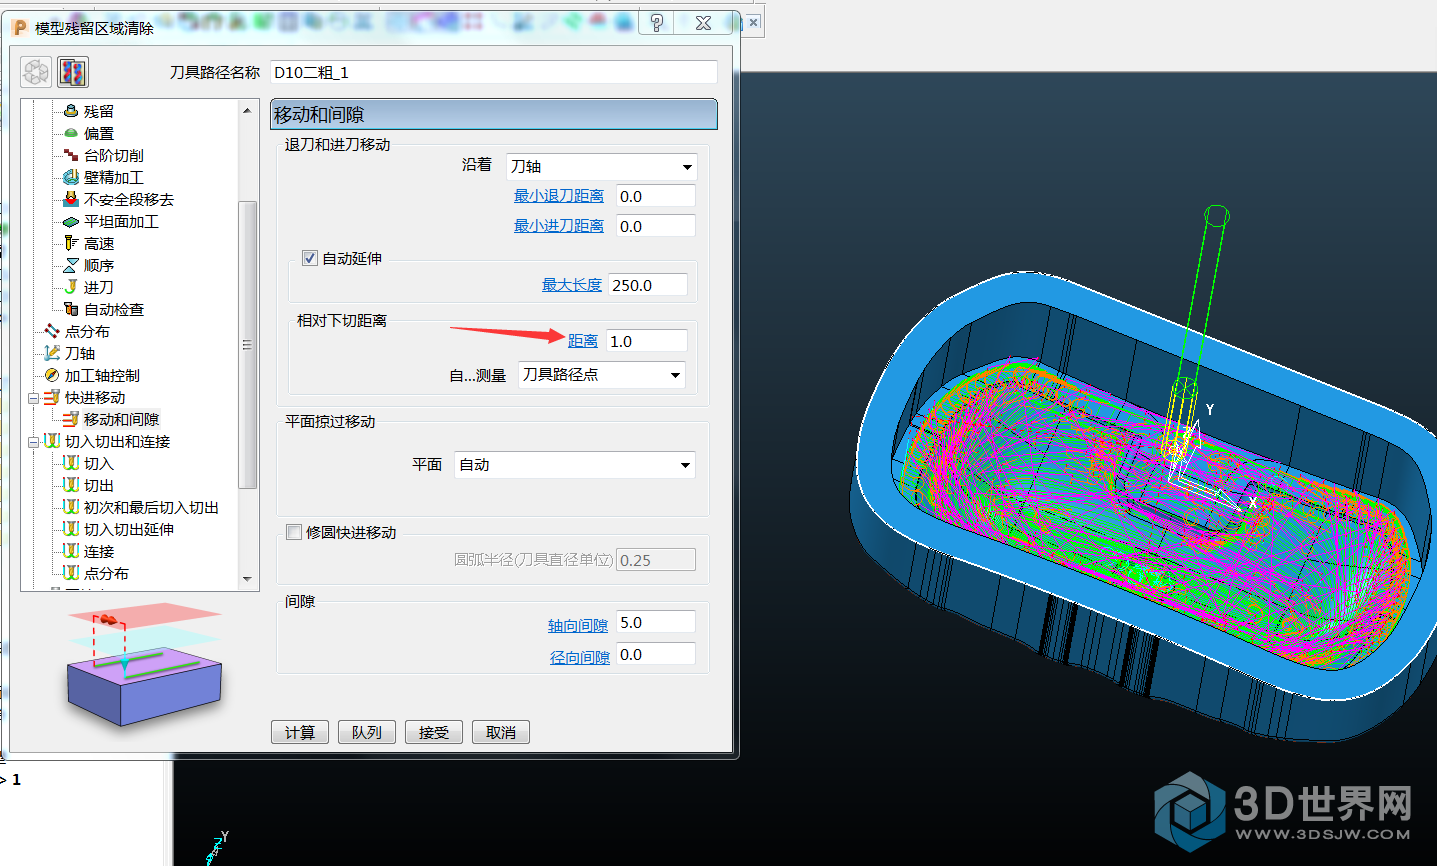
Task: Click the tree scrollbar down arrow
Action: click(x=248, y=580)
